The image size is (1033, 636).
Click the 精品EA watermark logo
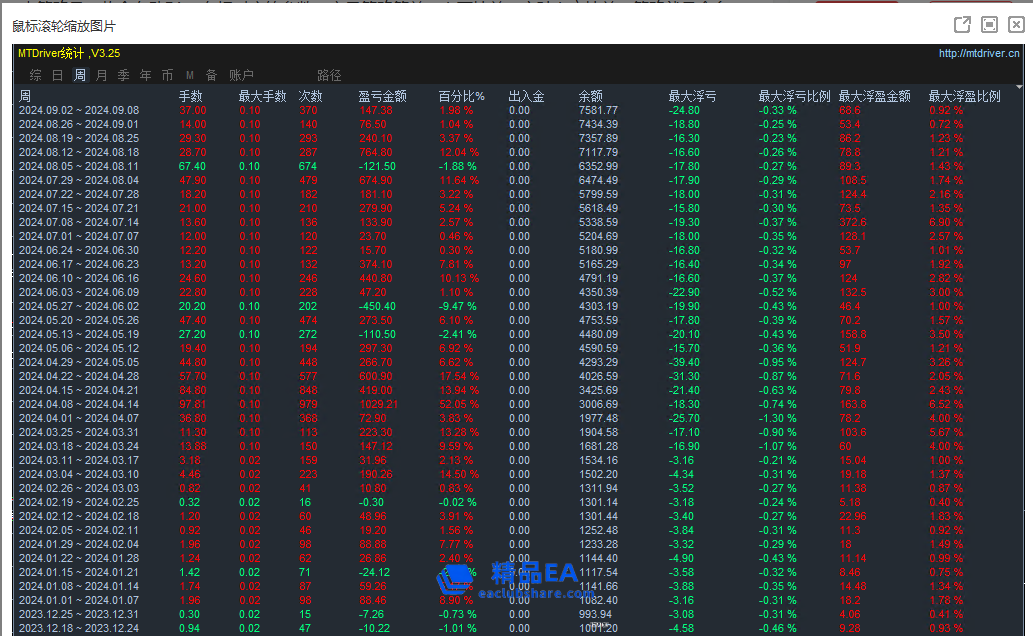[510, 578]
